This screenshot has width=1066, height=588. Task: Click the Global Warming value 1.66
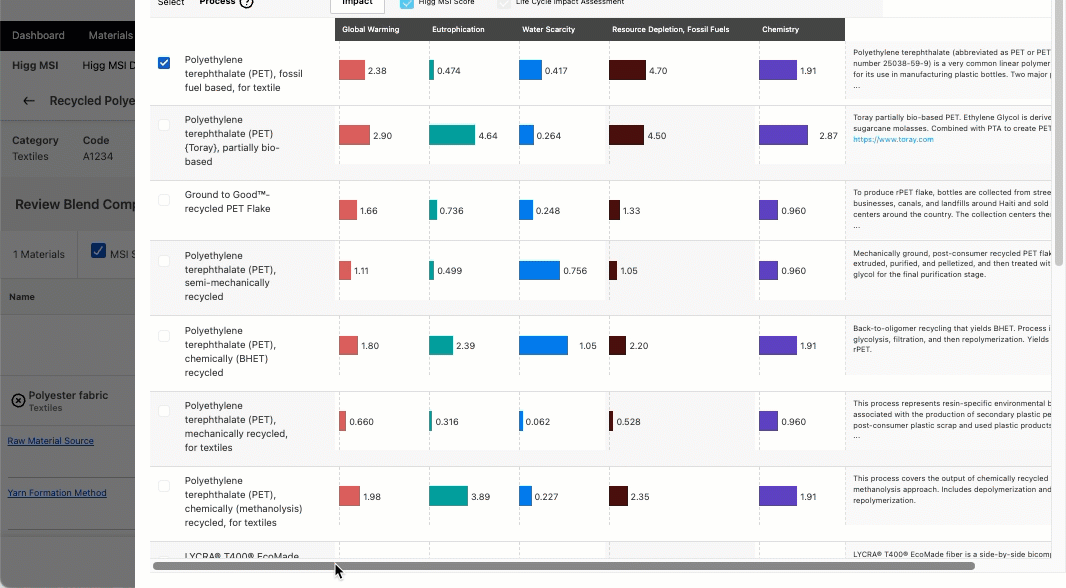368,211
